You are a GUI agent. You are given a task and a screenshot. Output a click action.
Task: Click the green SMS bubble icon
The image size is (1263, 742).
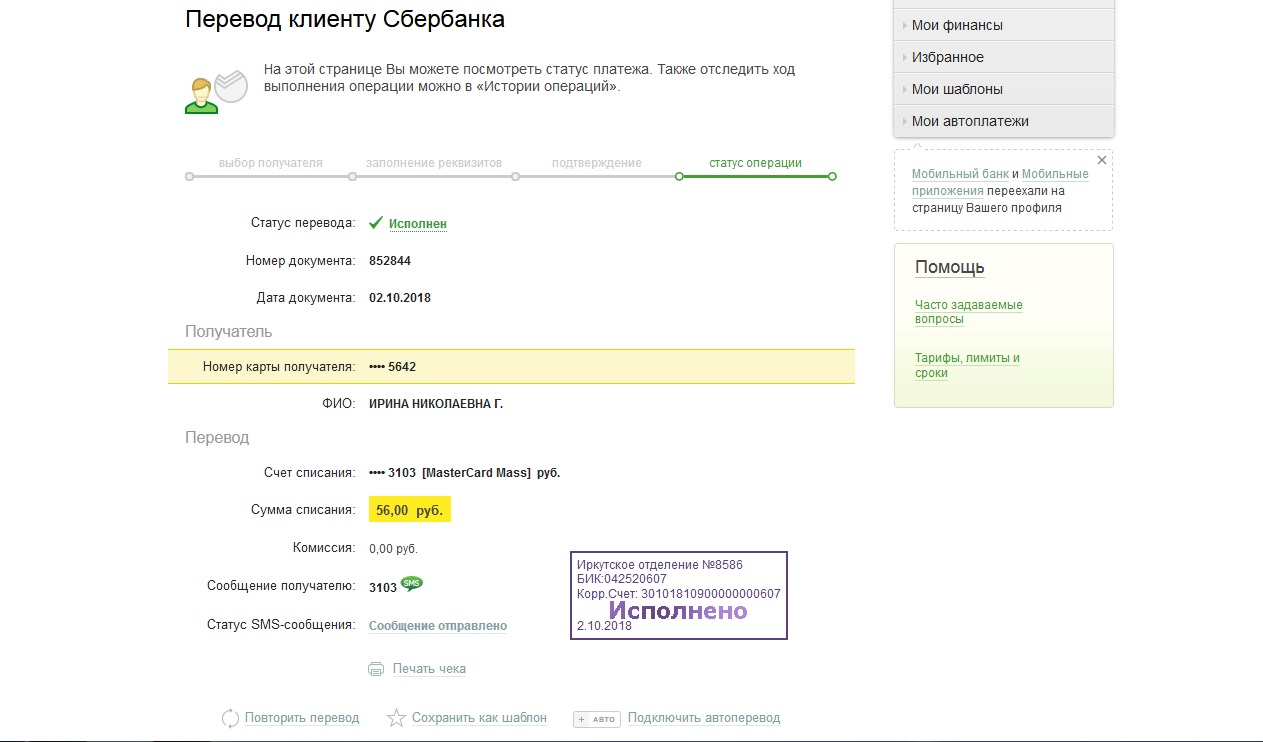click(411, 584)
